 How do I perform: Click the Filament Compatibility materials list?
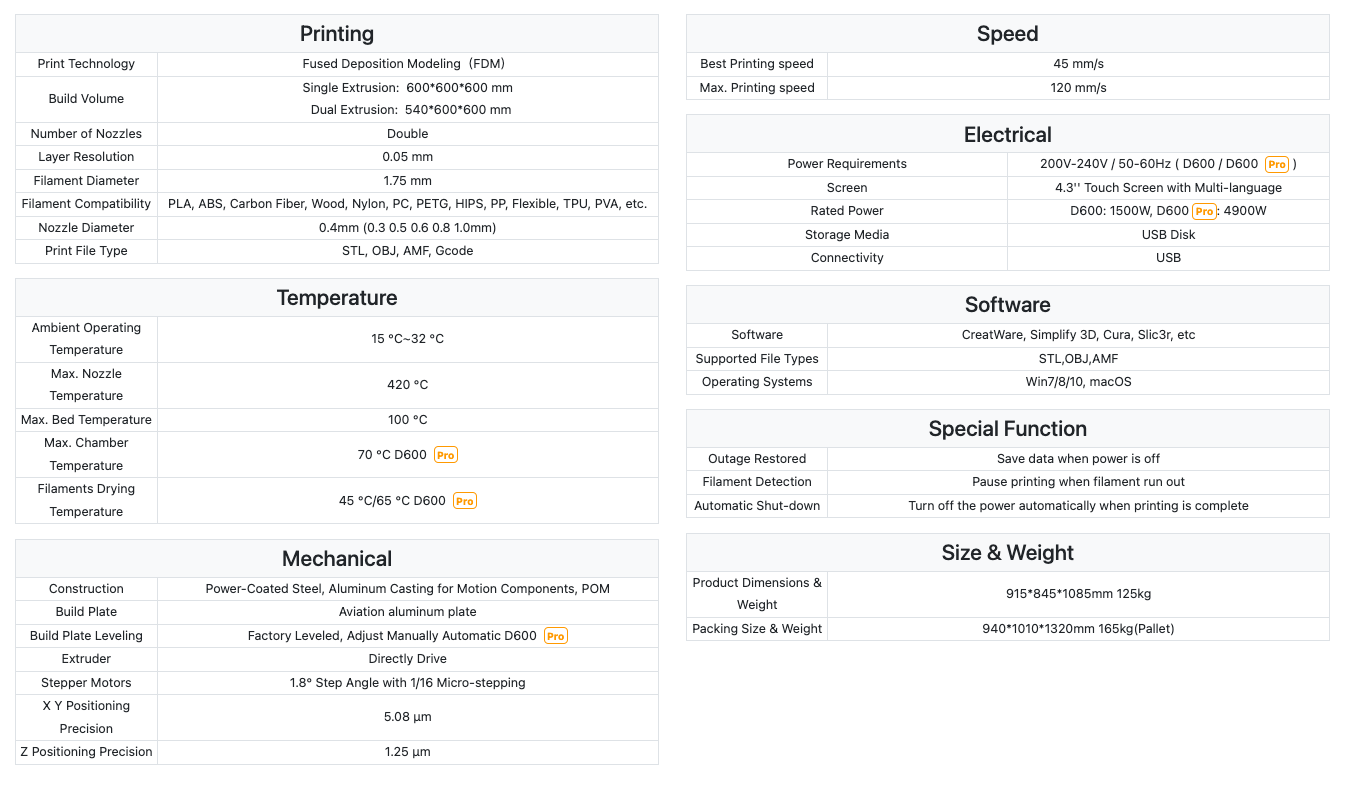[x=408, y=204]
